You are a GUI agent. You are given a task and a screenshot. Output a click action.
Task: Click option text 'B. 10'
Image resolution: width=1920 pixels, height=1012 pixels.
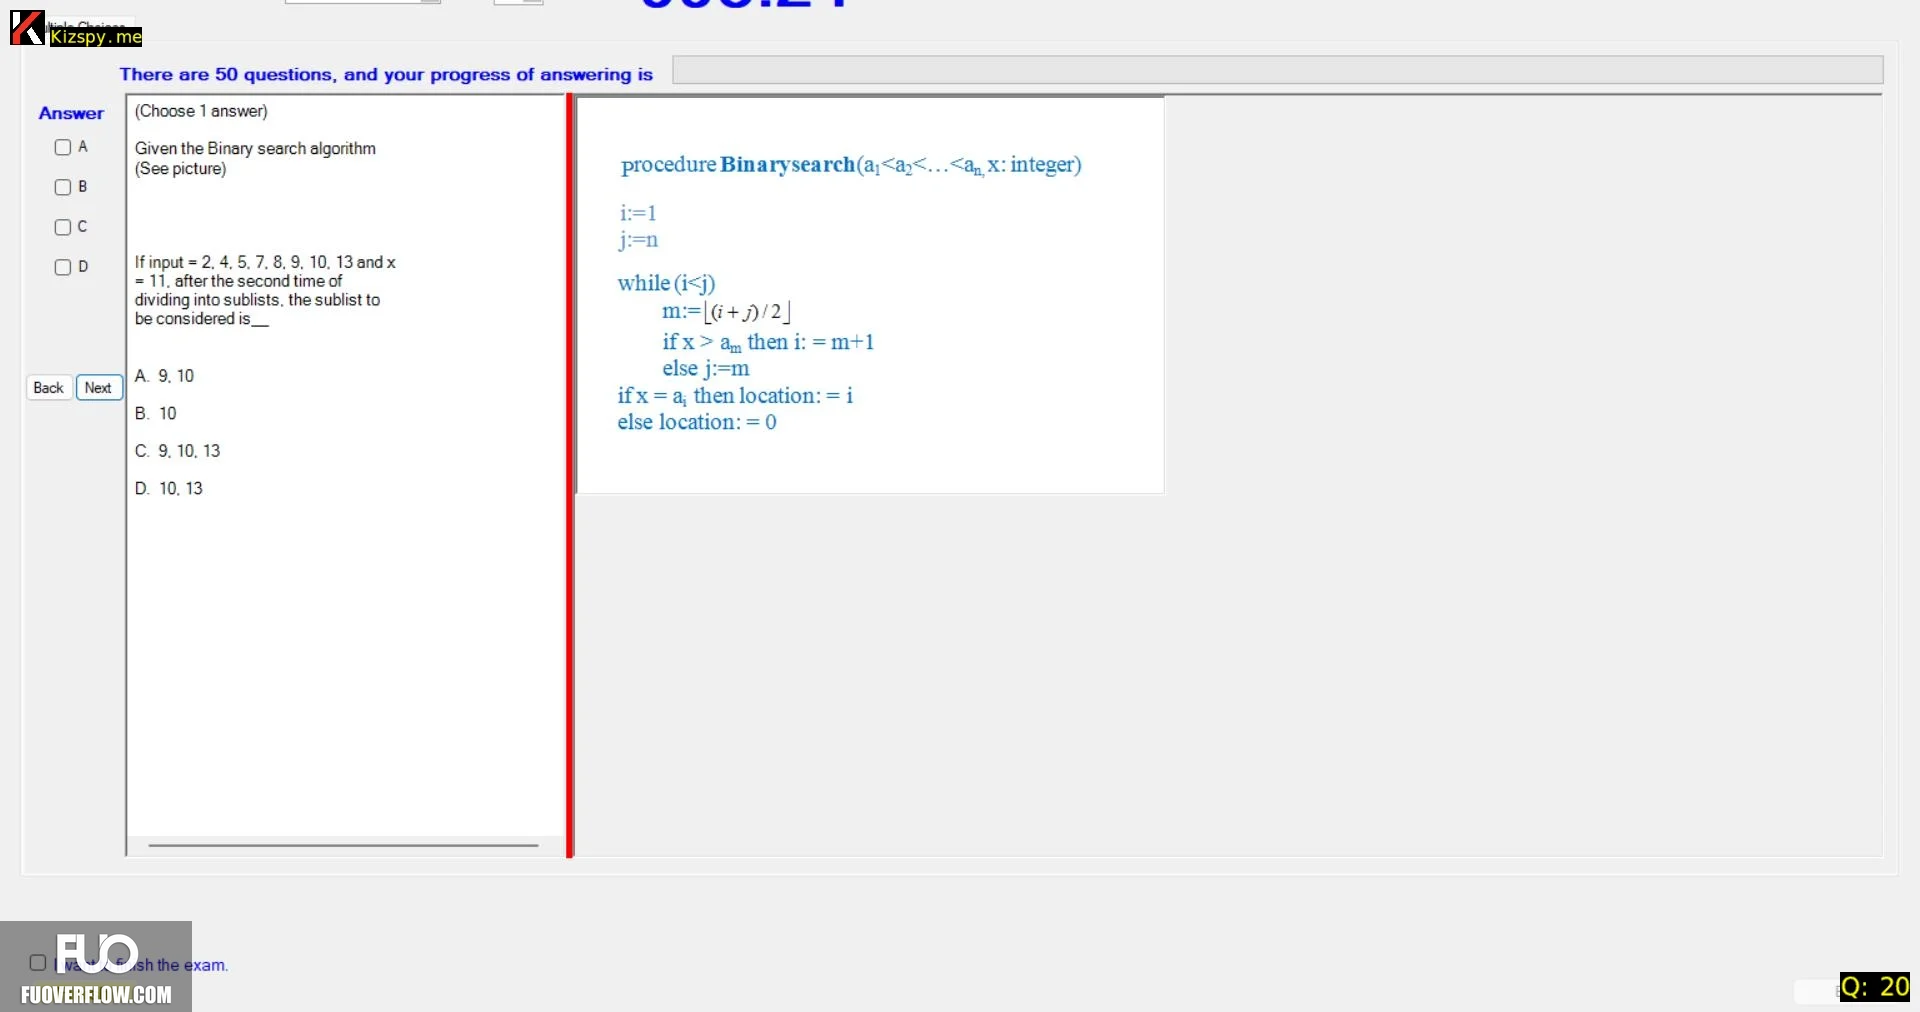click(156, 413)
